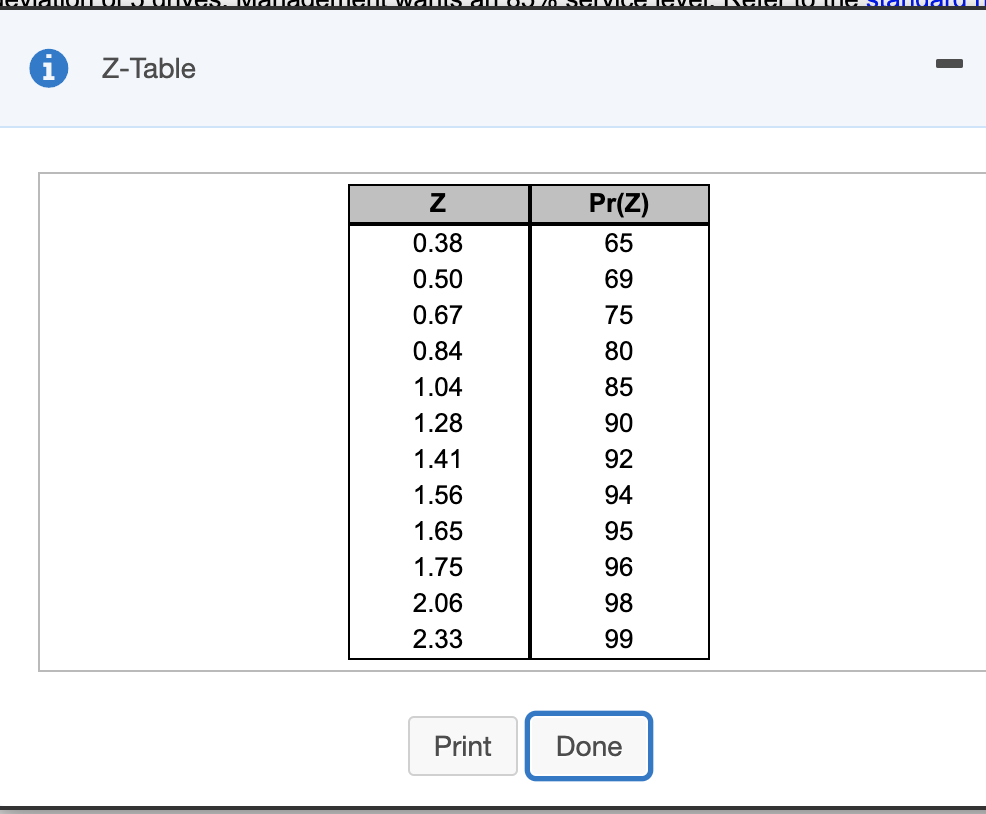This screenshot has width=986, height=814.
Task: Click the horizontal scrollbar at the bottom
Action: point(493,808)
